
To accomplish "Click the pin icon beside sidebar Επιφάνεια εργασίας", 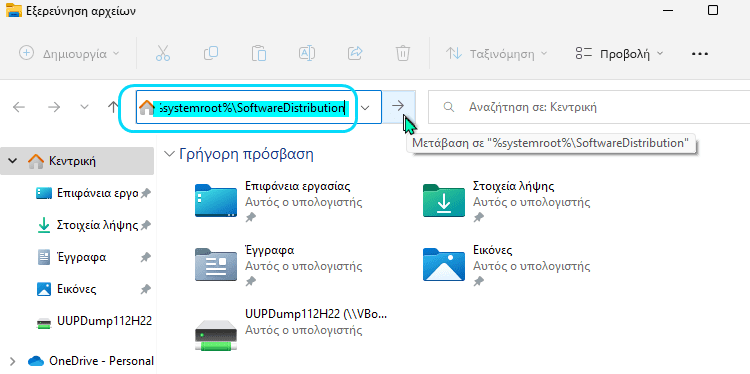I will (146, 193).
